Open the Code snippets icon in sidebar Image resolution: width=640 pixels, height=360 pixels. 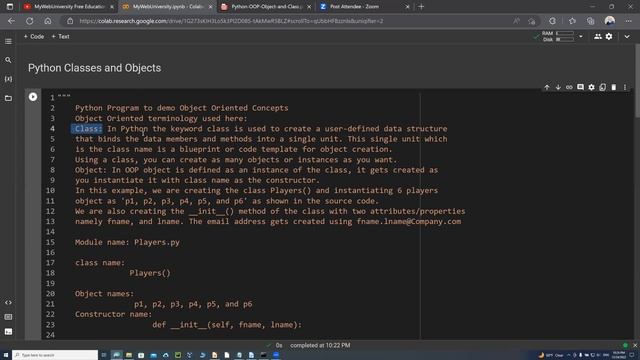click(x=8, y=302)
